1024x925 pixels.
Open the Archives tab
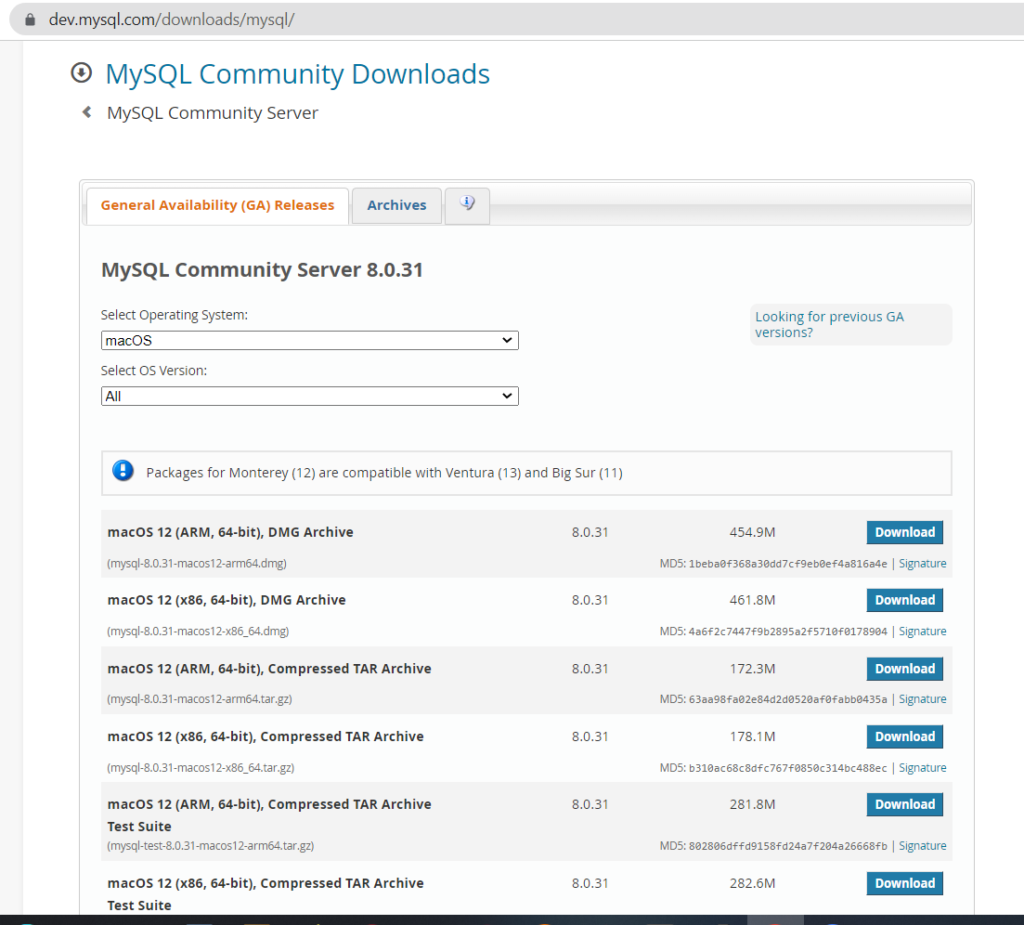click(x=396, y=206)
